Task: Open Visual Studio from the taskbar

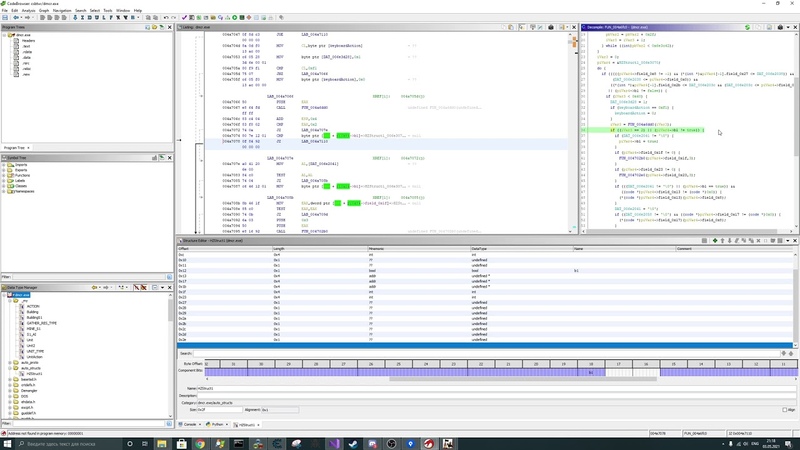Action: coord(334,444)
